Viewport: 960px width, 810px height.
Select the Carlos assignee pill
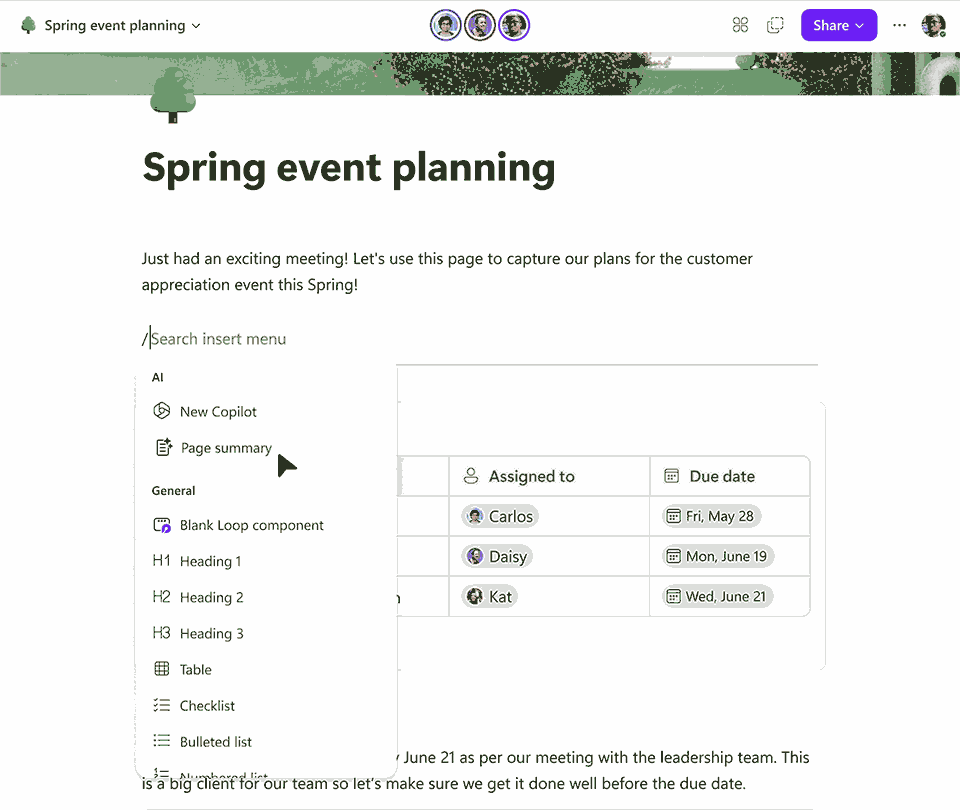499,516
